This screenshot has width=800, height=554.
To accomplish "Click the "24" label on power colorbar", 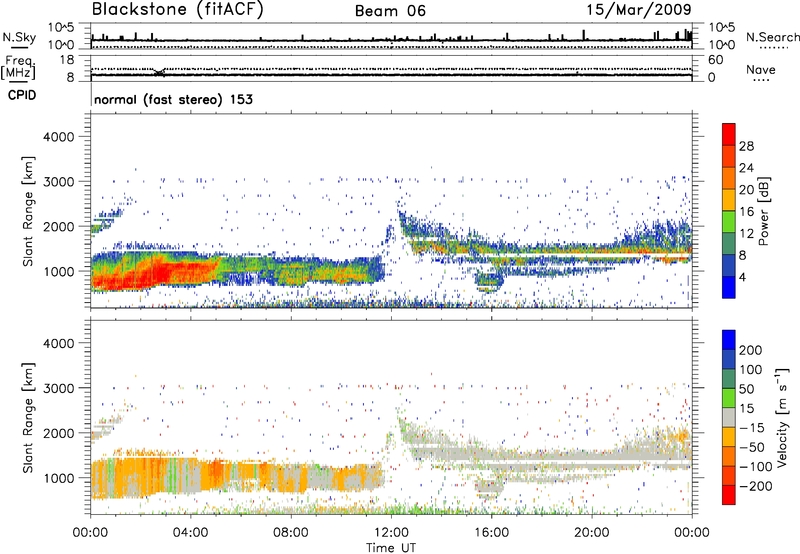I will click(x=746, y=168).
